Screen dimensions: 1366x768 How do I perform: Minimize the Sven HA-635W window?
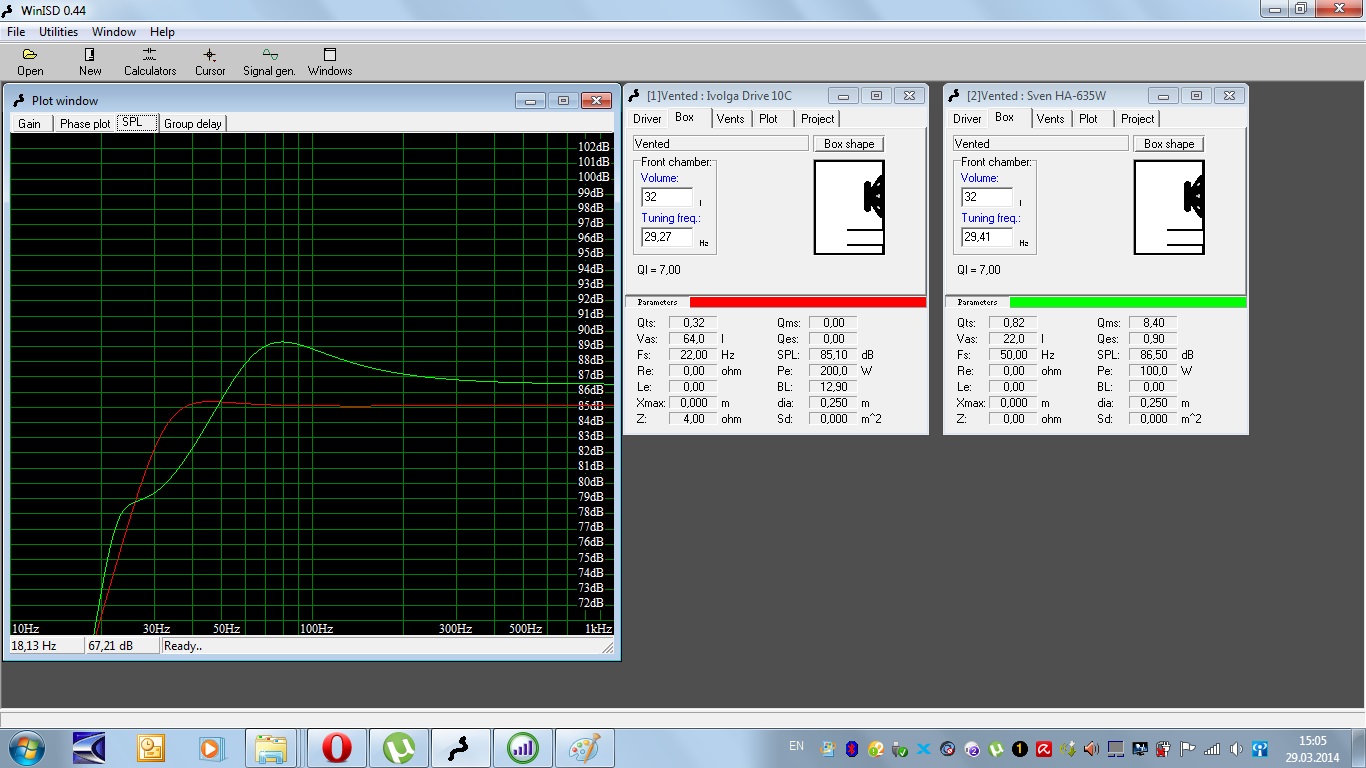click(1163, 96)
